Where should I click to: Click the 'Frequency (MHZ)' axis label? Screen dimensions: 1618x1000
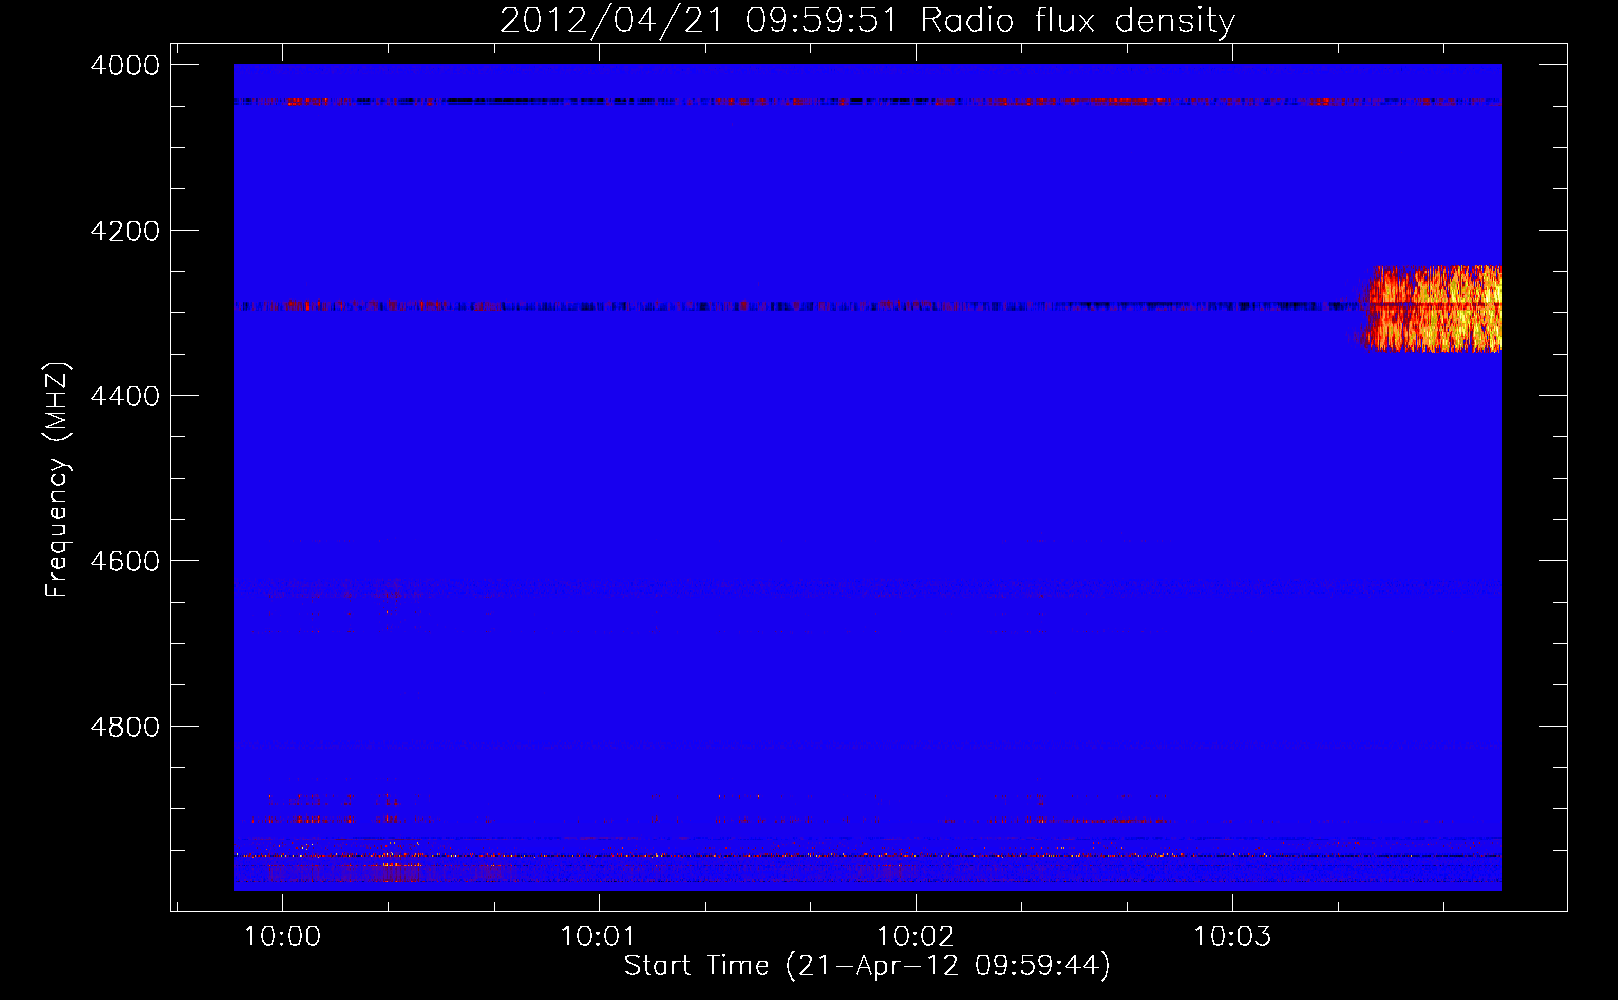click(58, 479)
